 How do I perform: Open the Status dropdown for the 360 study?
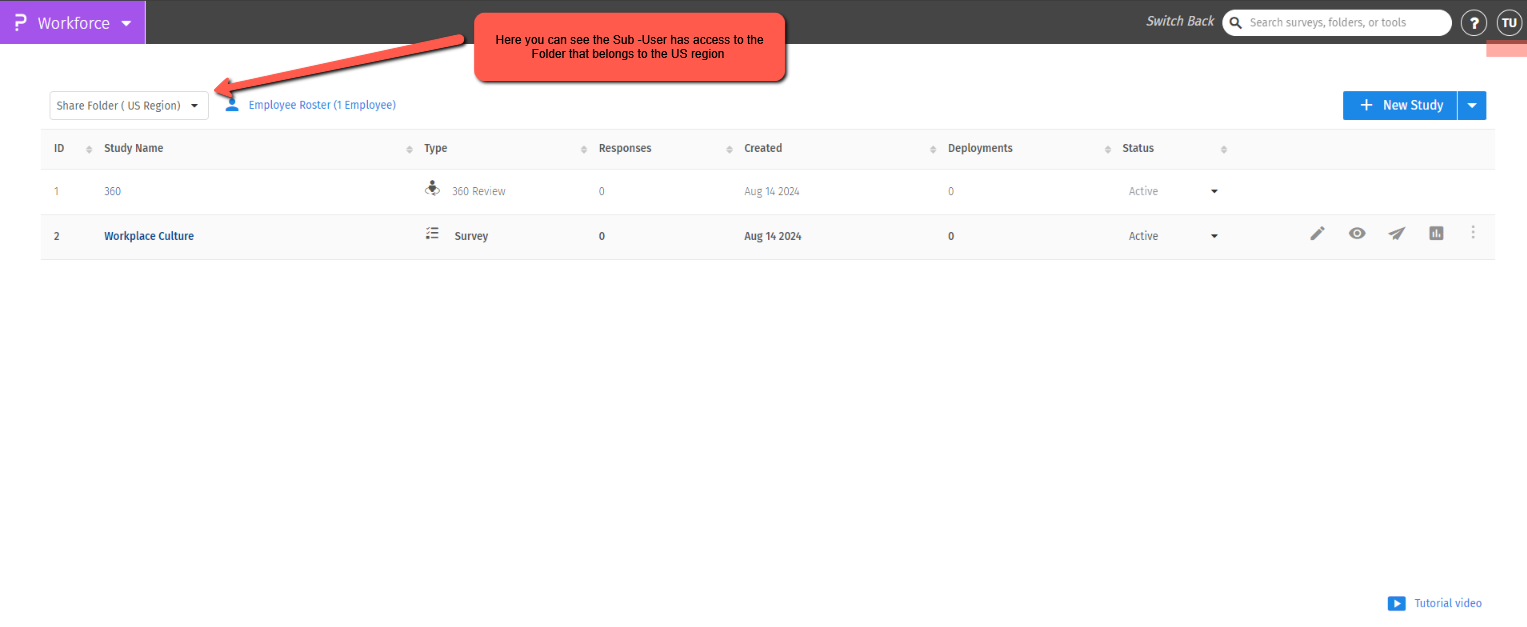click(x=1213, y=191)
